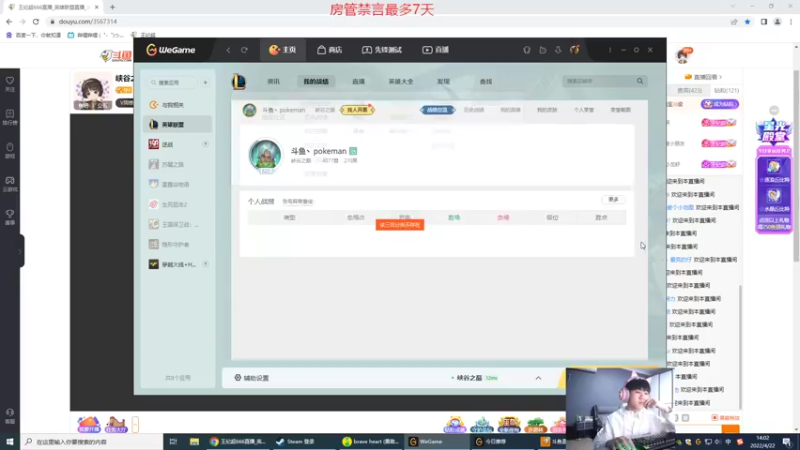
Task: Click the Chrome address bar
Action: pos(388,21)
